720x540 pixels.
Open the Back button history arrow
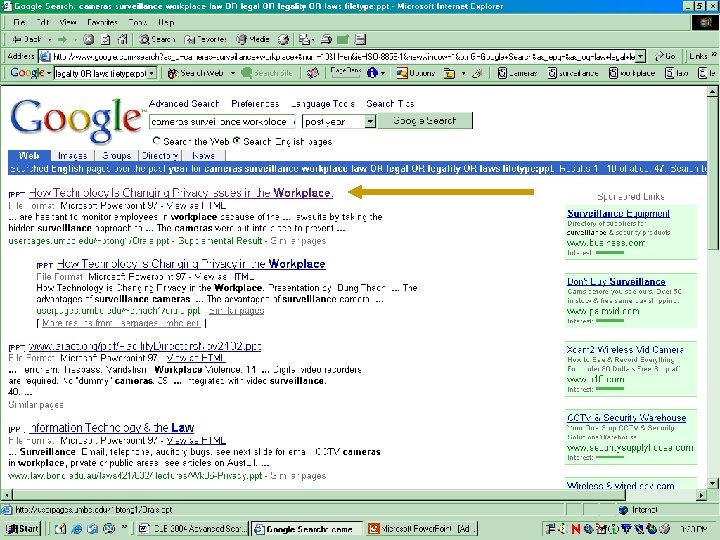click(50, 39)
